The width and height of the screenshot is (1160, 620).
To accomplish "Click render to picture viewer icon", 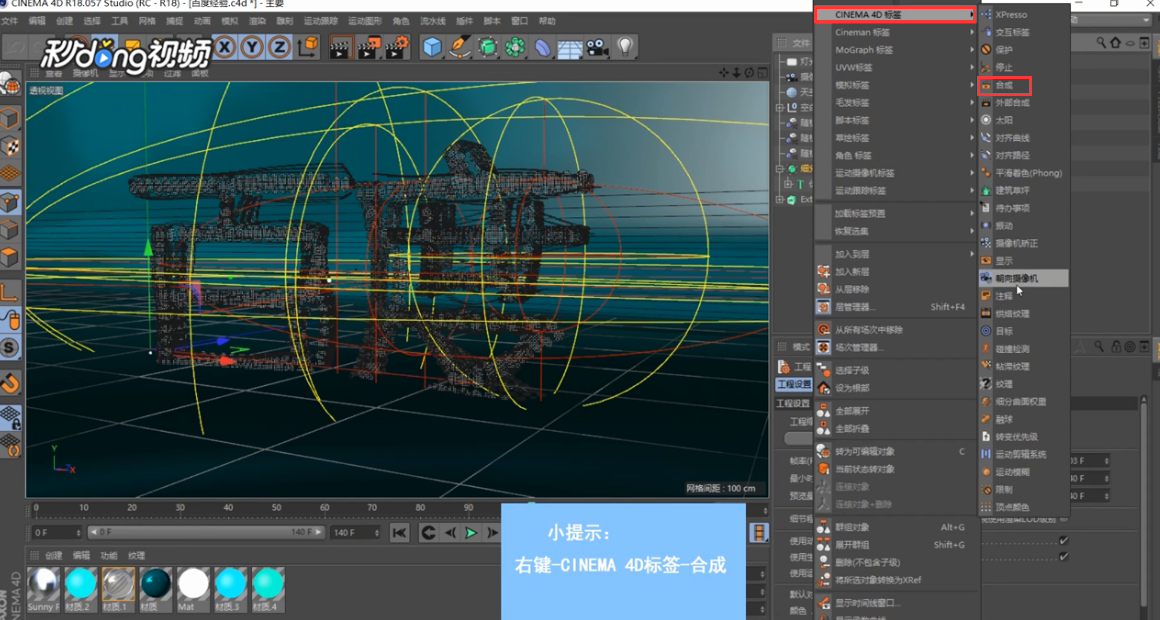I will tap(368, 47).
